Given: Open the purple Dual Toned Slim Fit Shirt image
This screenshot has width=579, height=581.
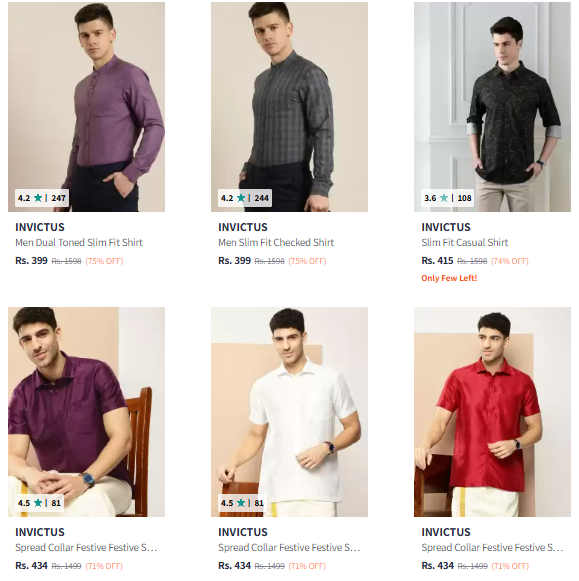Looking at the screenshot, I should coord(86,107).
